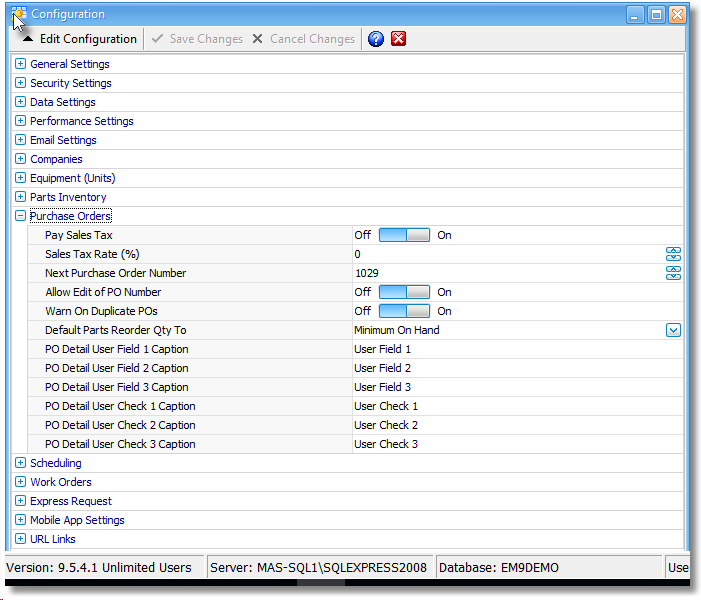Minimize the Configuration window
701x600 pixels.
tap(634, 14)
